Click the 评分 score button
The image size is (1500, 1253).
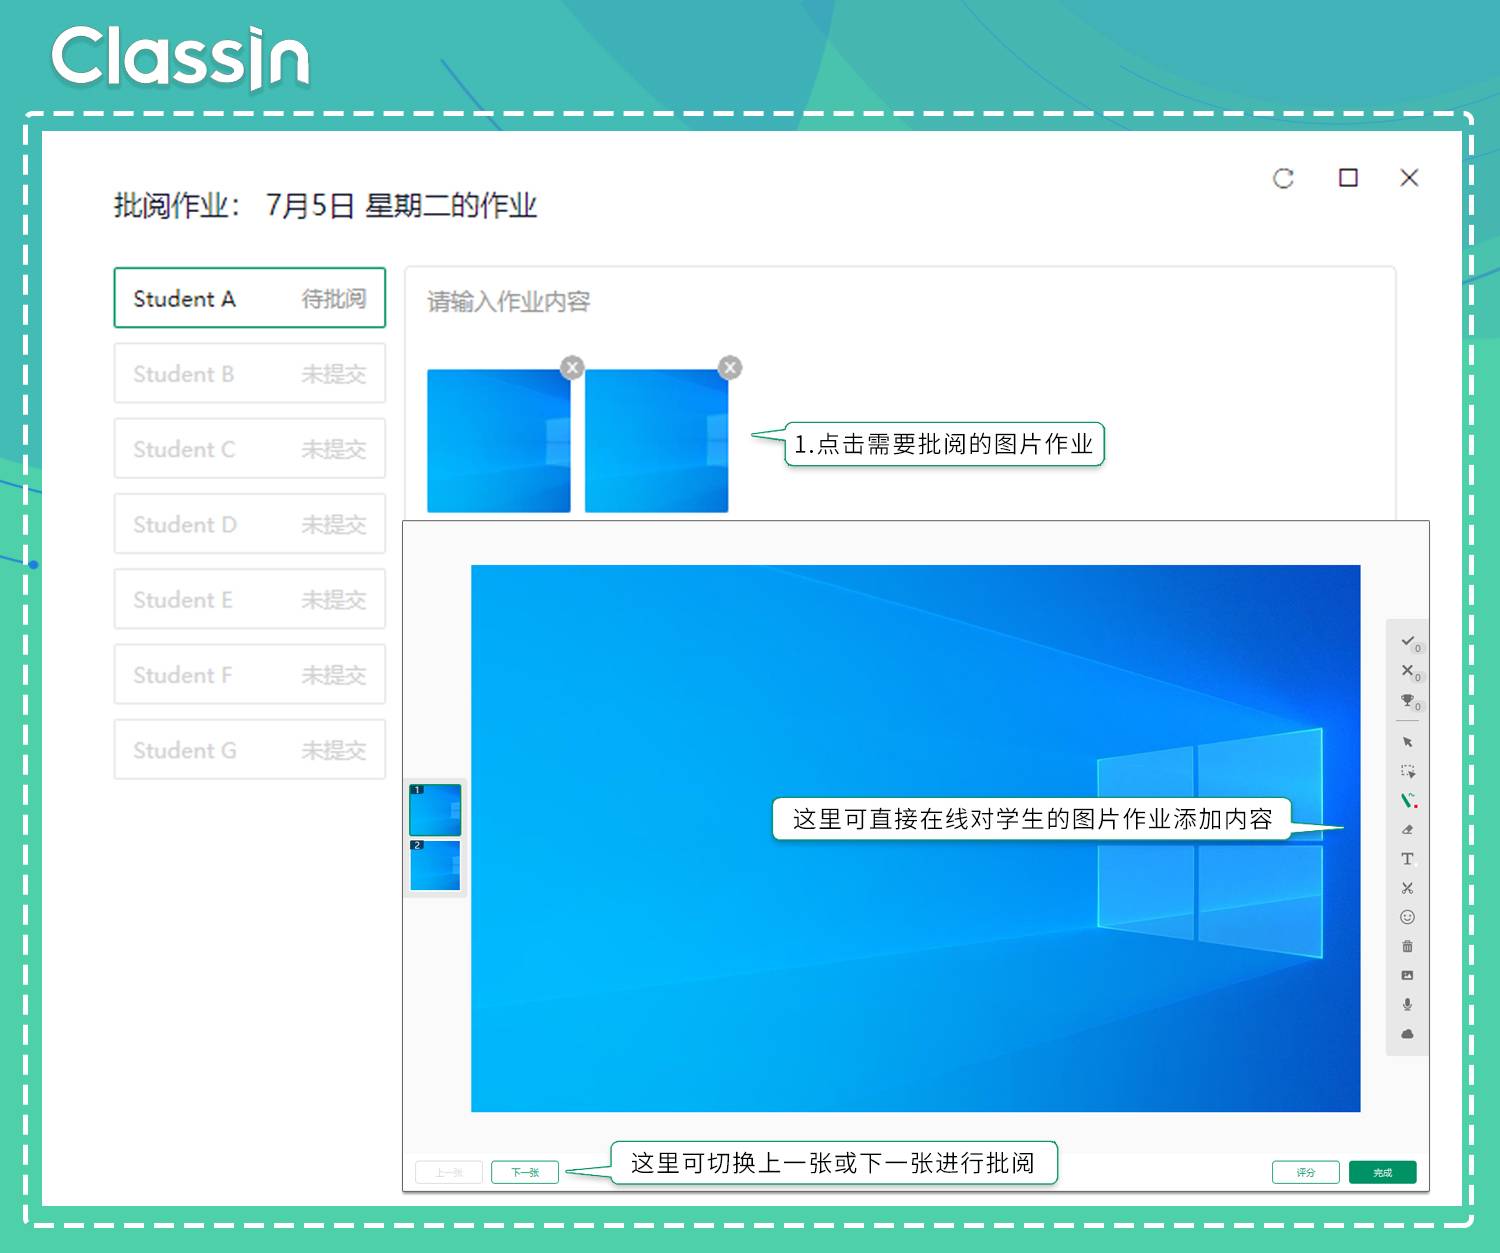tap(1305, 1172)
